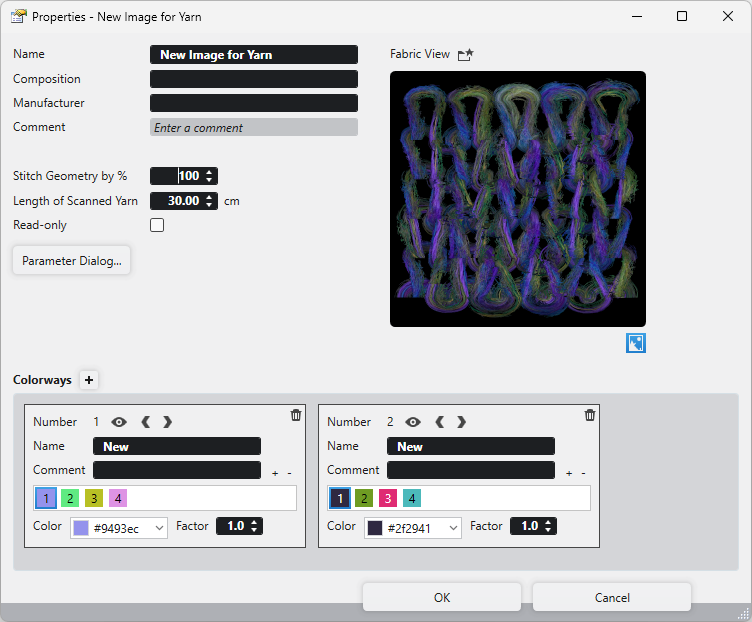Open the Parameter Dialog
752x622 pixels.
coord(72,261)
